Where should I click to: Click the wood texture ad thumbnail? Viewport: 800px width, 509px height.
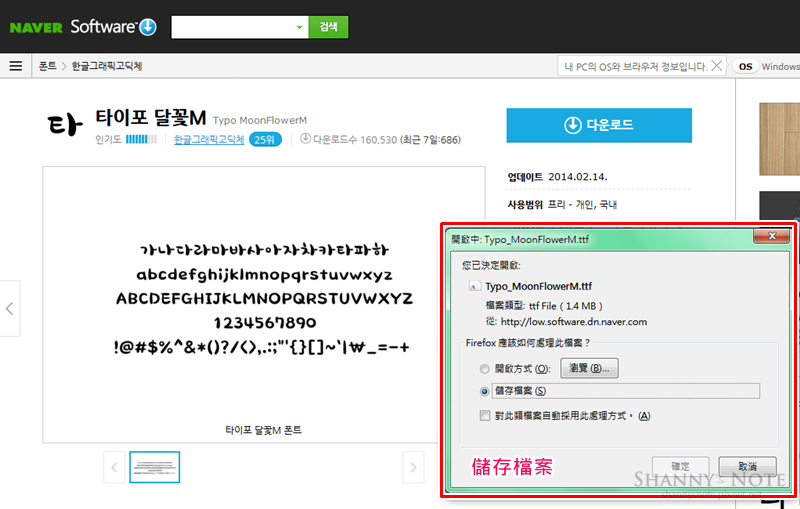[779, 139]
